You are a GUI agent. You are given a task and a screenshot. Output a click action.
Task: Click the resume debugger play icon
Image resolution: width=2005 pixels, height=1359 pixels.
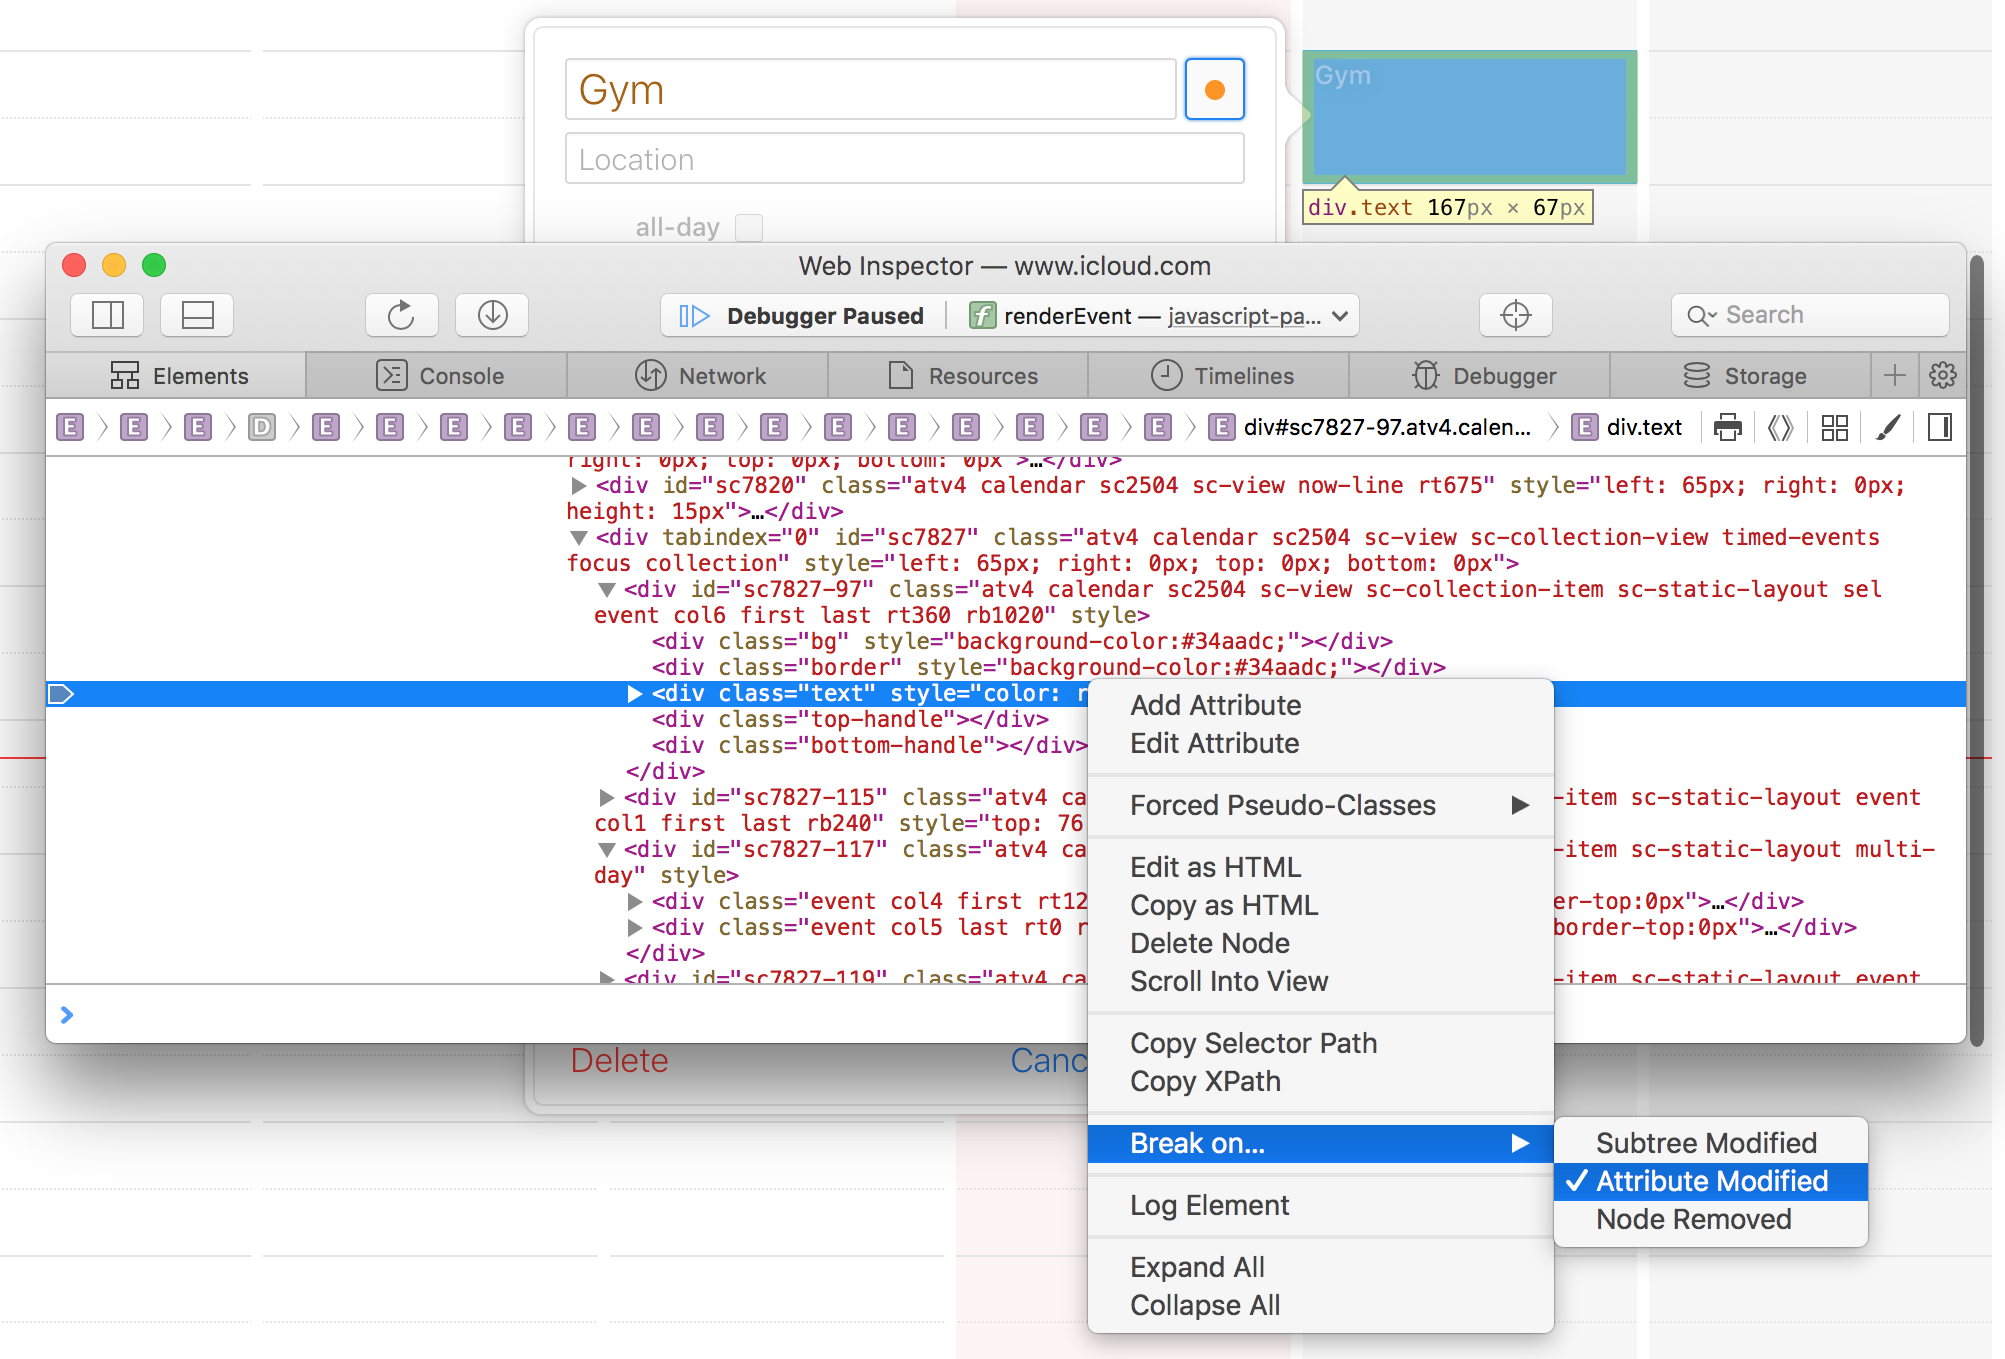point(694,316)
